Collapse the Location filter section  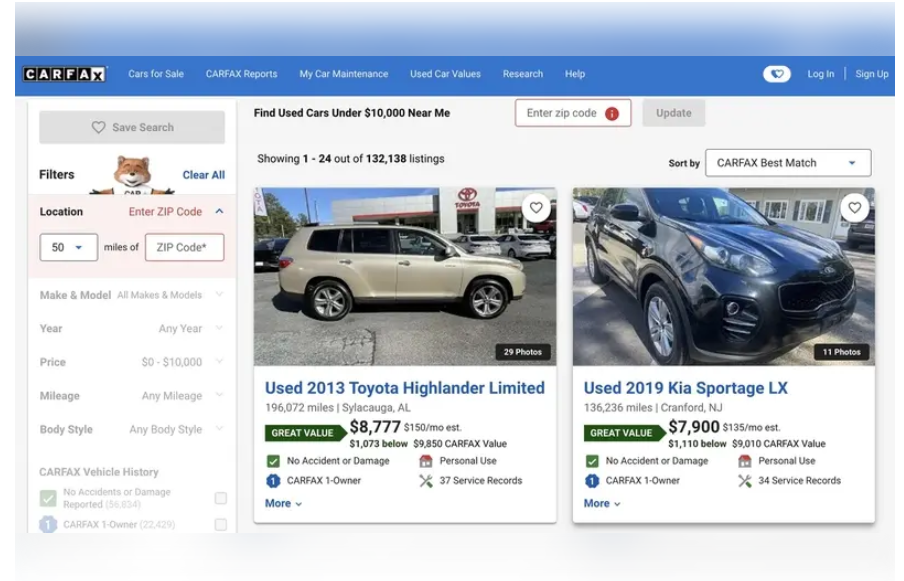point(219,212)
